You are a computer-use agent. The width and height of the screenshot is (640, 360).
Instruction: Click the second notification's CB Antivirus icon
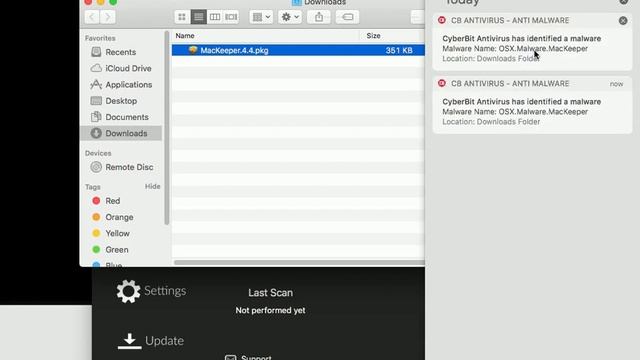pyautogui.click(x=442, y=83)
